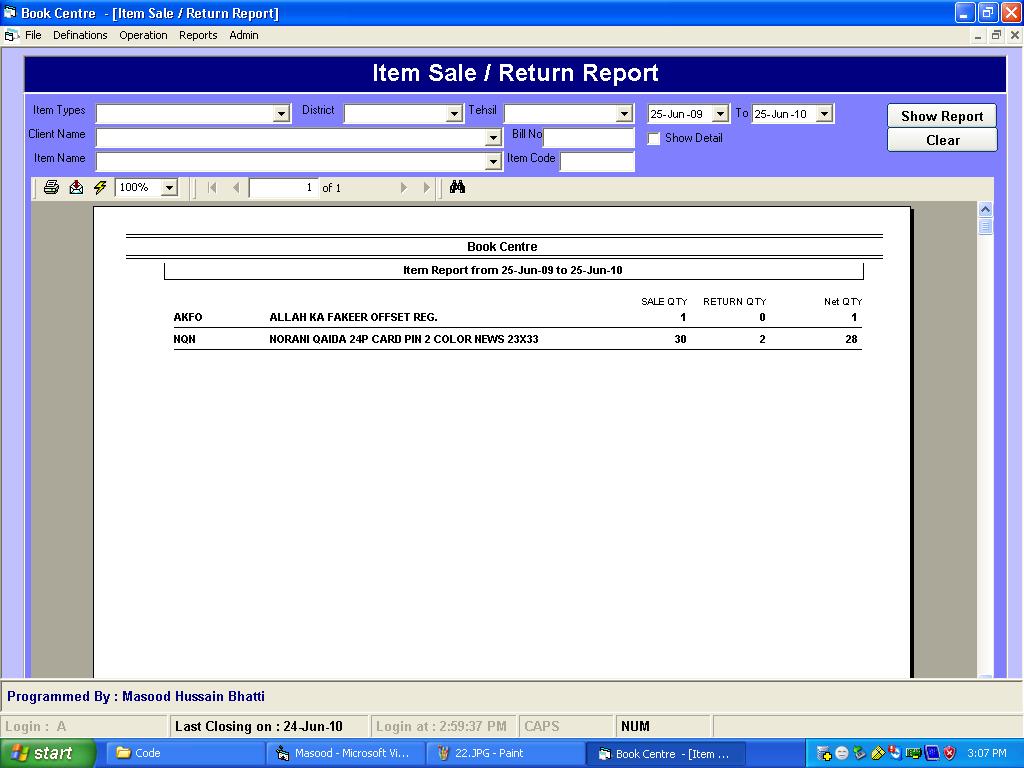
Task: Expand the Tehsil dropdown
Action: (x=624, y=114)
